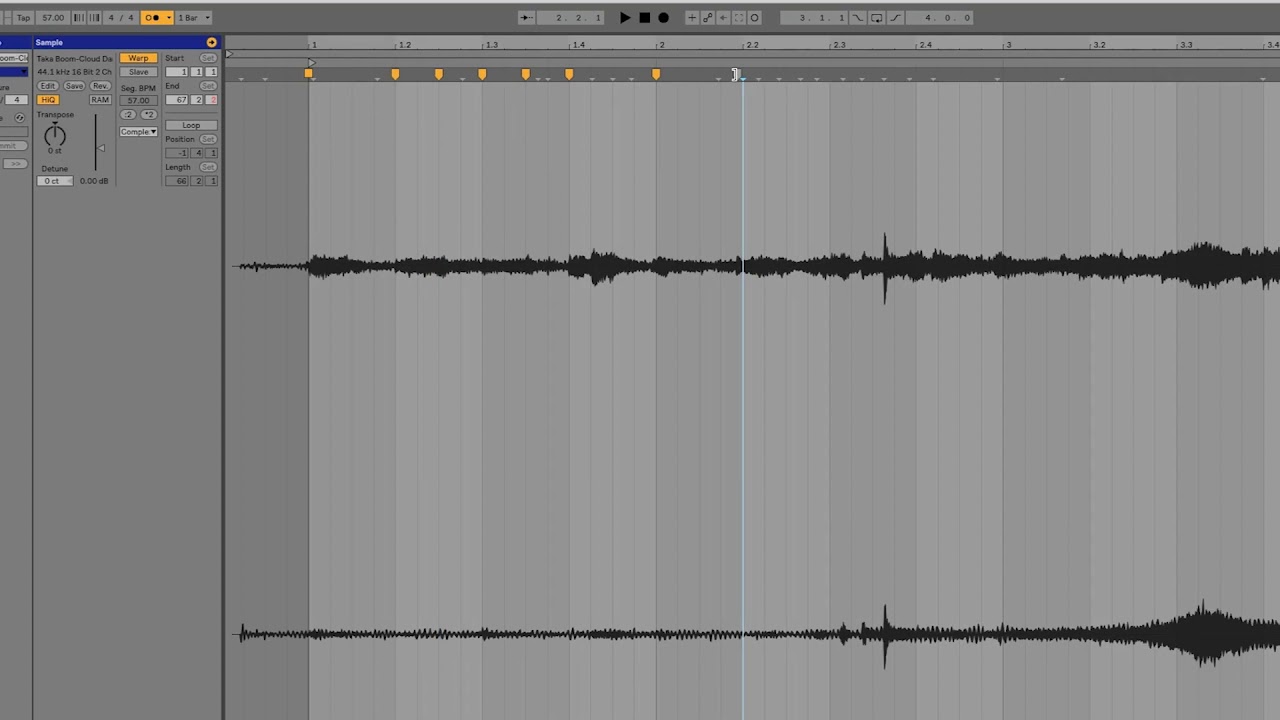Click the Tap tempo button
The image size is (1280, 720).
click(x=23, y=17)
